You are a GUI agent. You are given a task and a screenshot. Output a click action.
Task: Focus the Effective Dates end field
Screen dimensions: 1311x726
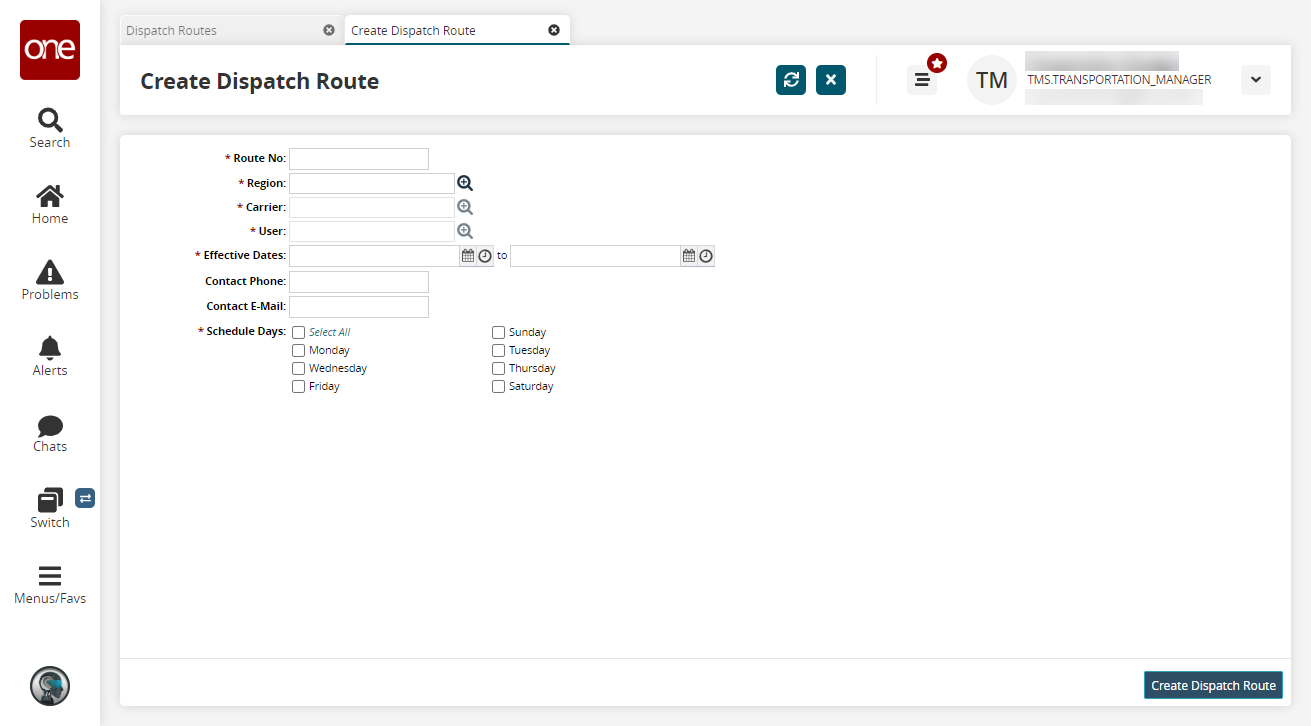595,256
